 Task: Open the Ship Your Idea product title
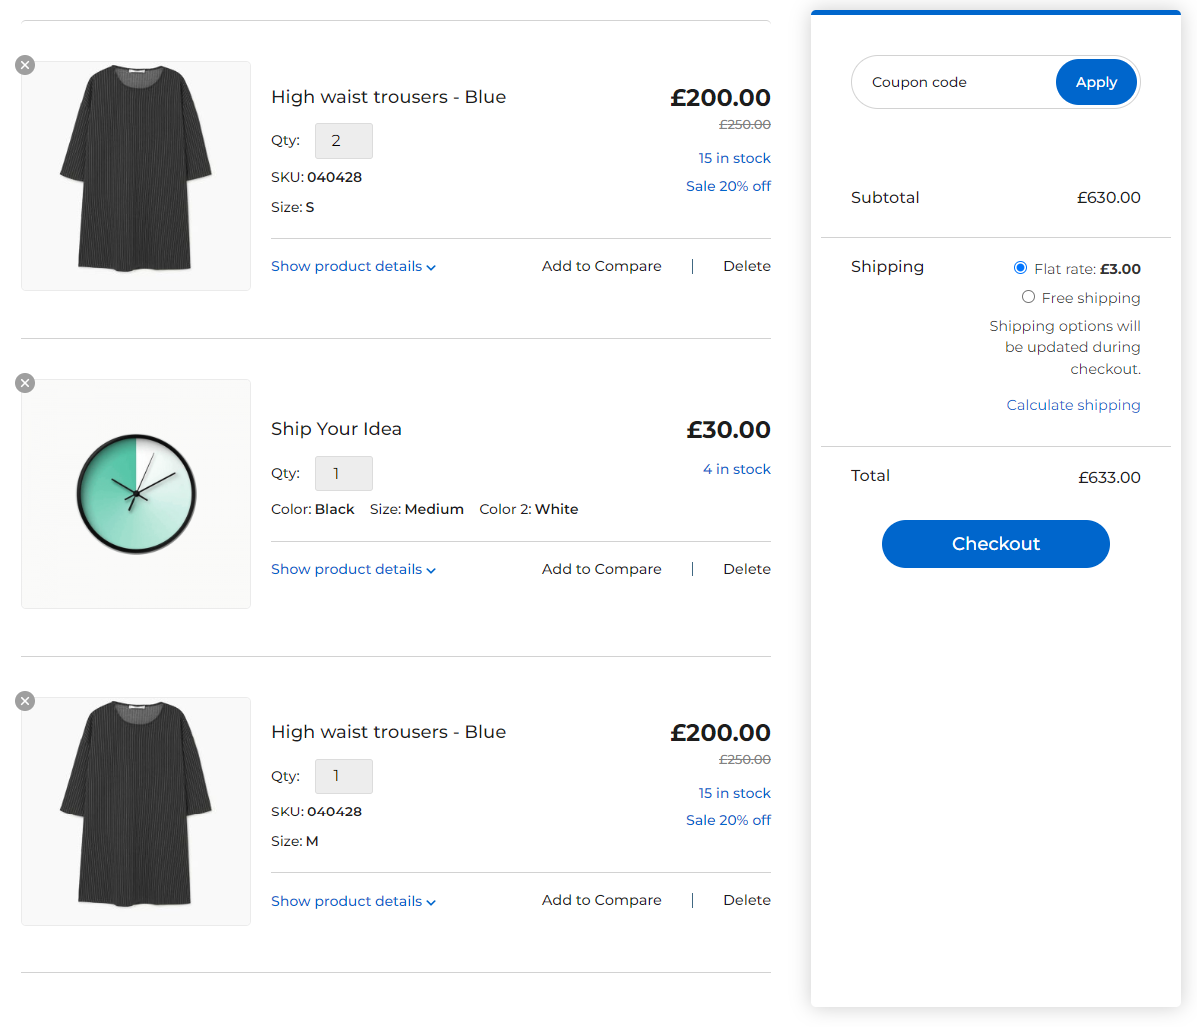pyautogui.click(x=336, y=429)
